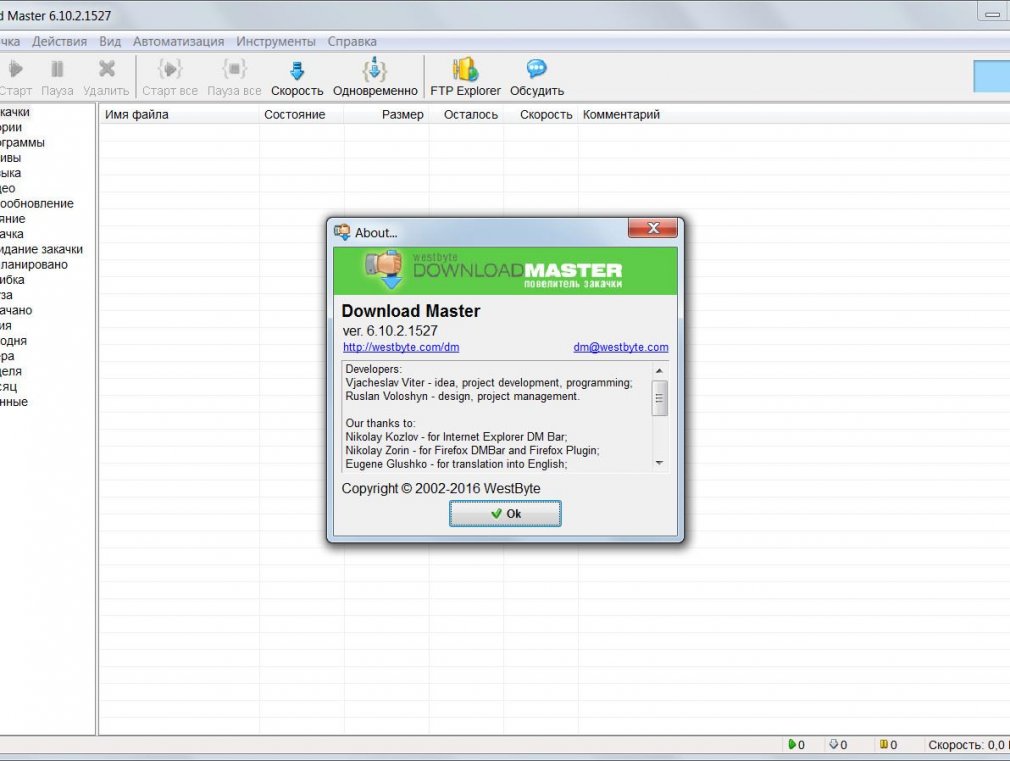Sort by Осталось column header
The width and height of the screenshot is (1010, 761).
tap(466, 115)
